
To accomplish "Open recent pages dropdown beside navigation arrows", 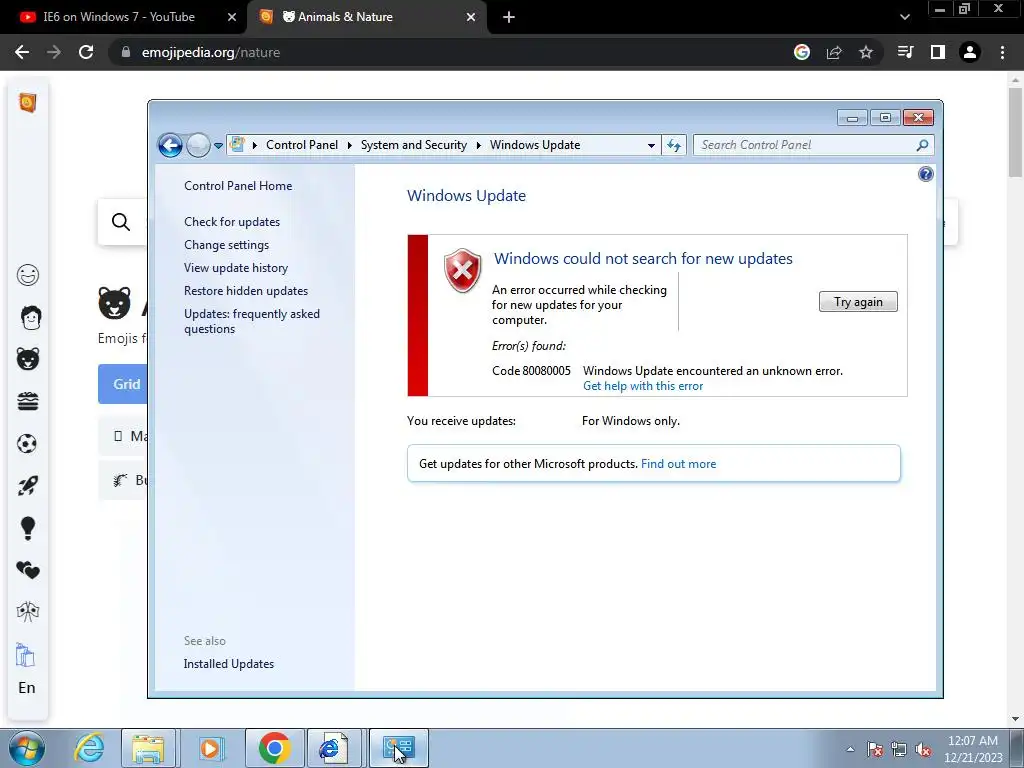I will 219,146.
